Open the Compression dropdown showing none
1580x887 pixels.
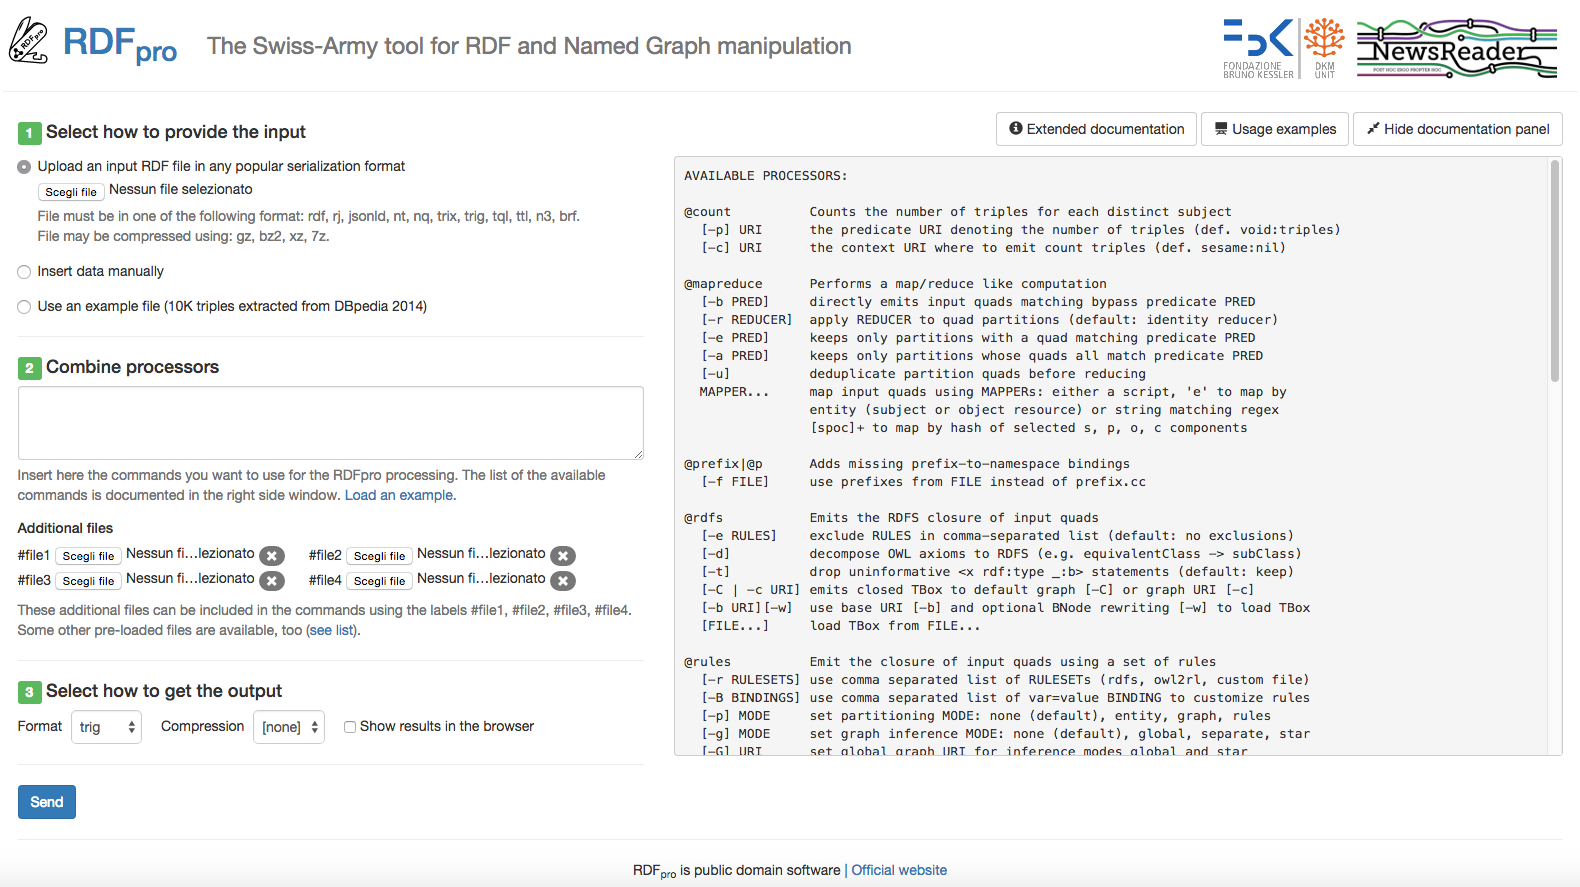(x=289, y=727)
